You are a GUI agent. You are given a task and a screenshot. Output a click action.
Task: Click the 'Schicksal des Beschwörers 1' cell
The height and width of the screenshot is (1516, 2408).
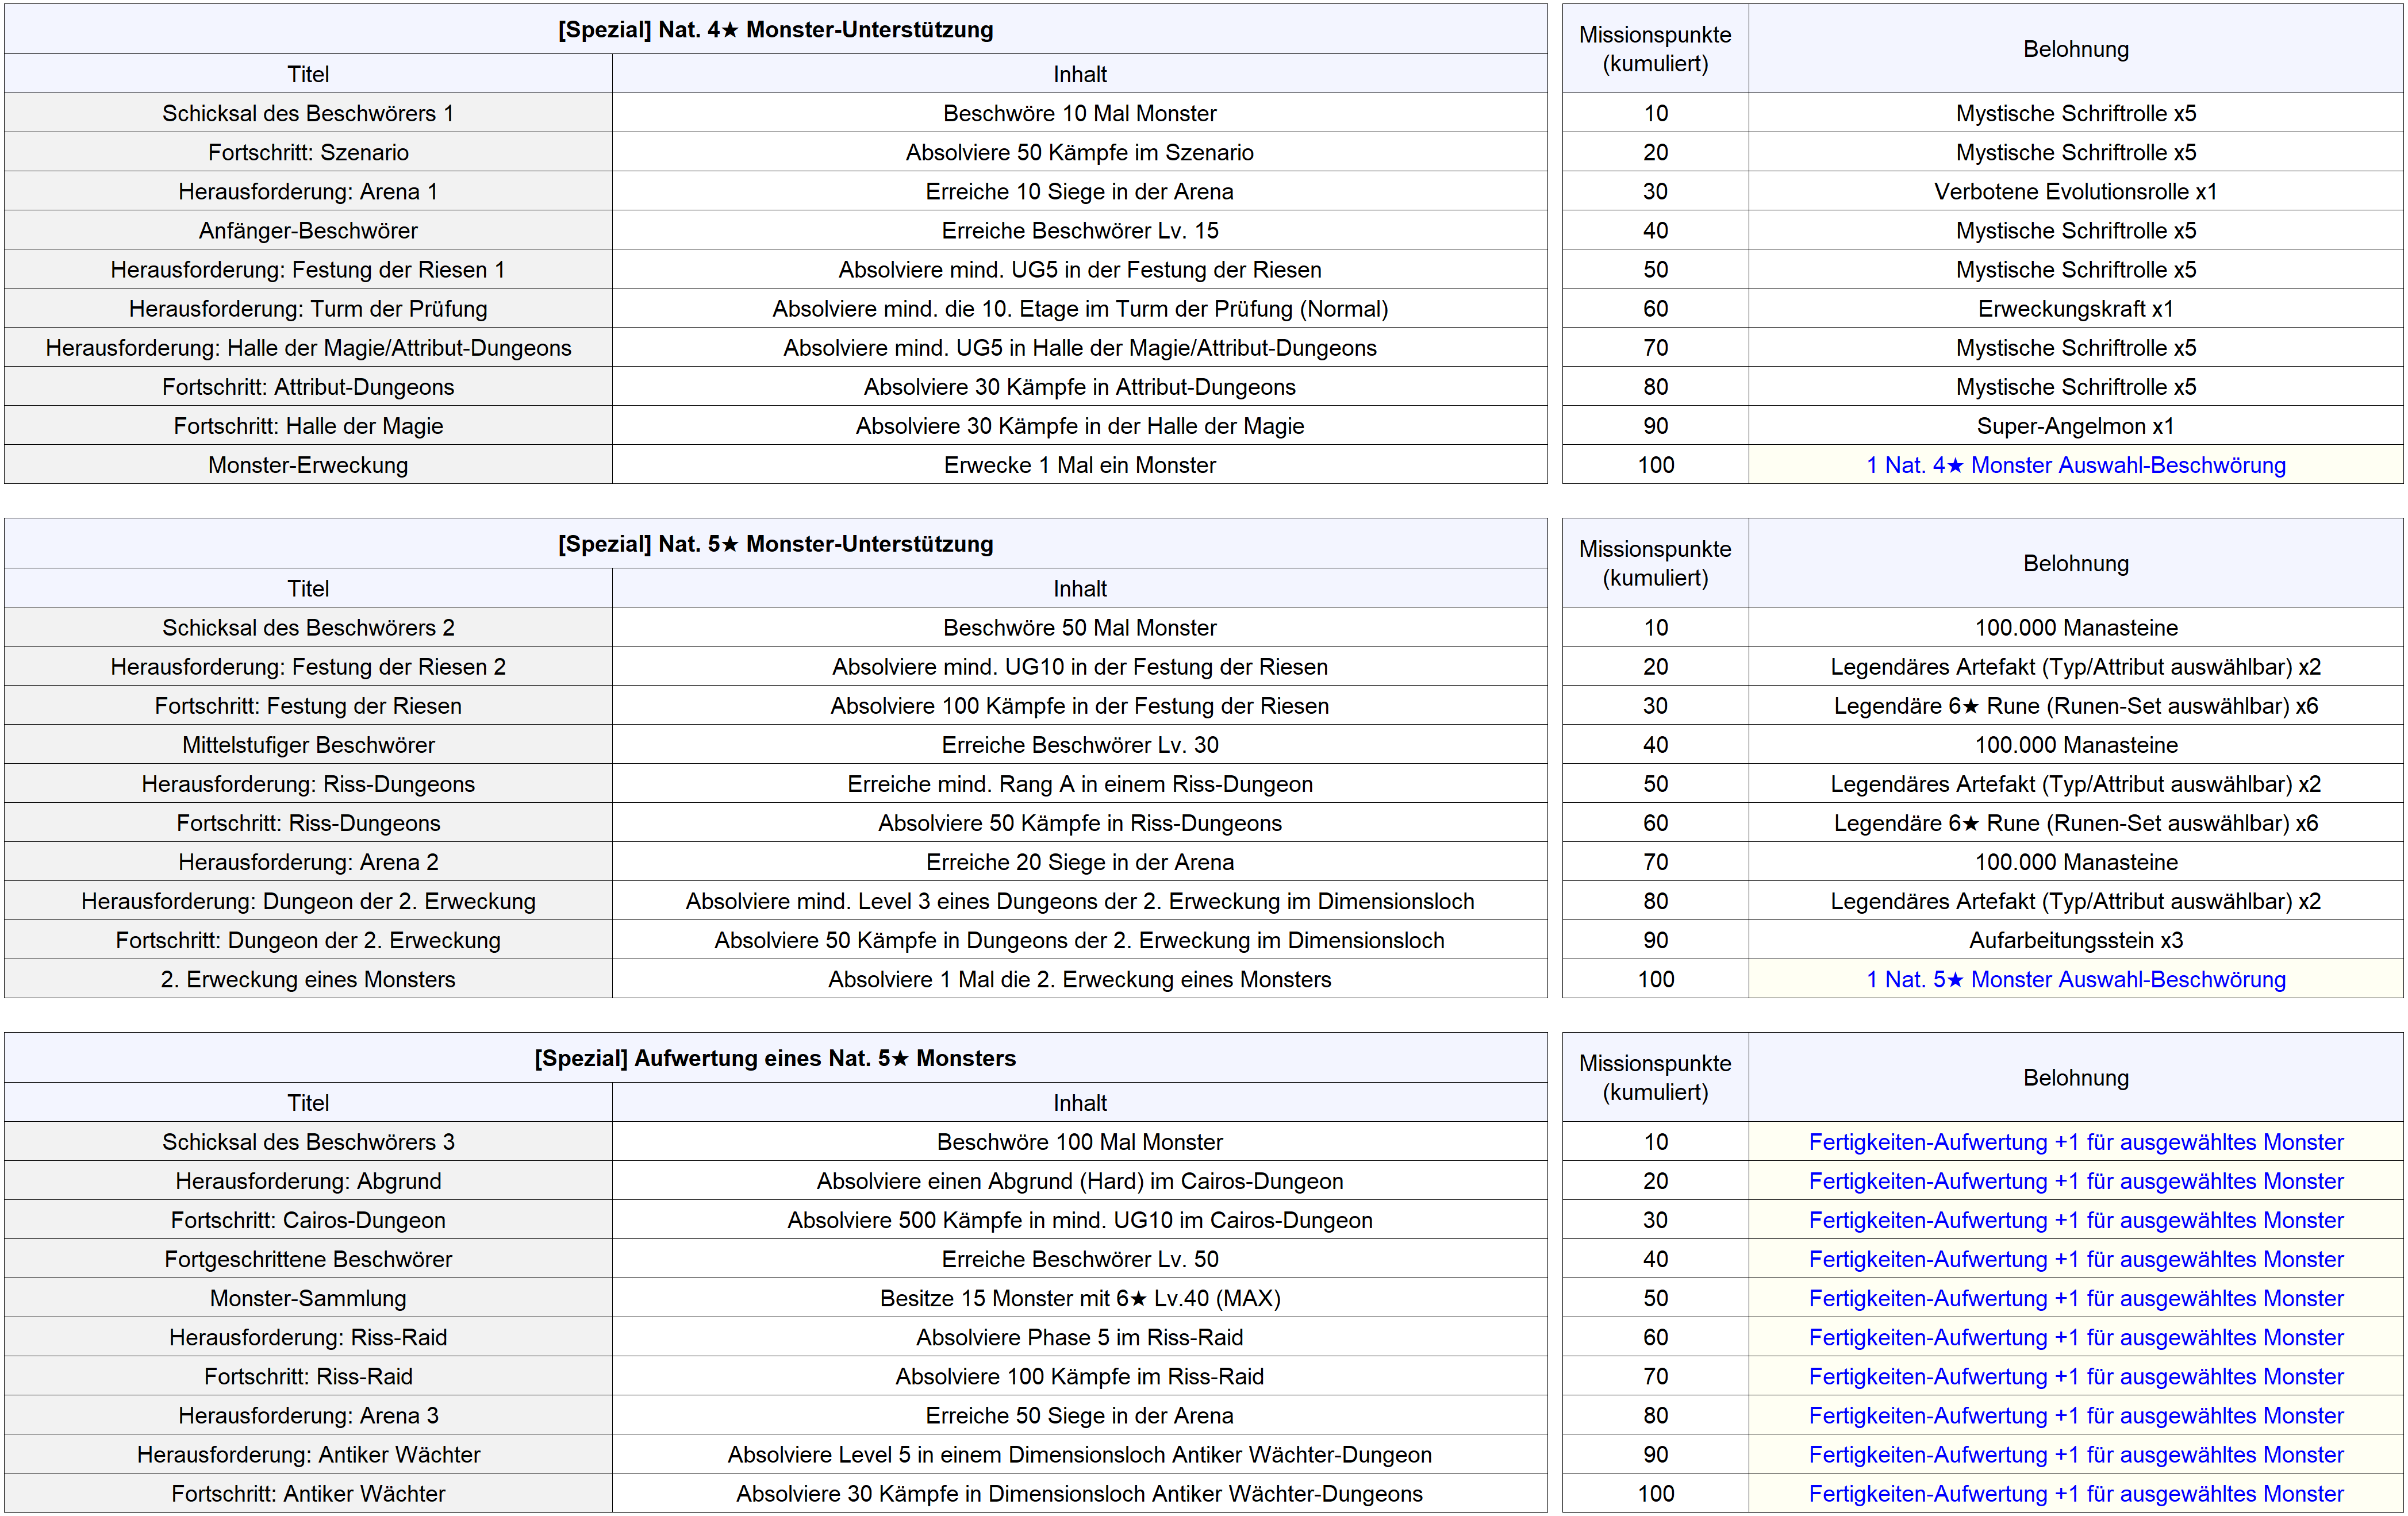pyautogui.click(x=308, y=113)
